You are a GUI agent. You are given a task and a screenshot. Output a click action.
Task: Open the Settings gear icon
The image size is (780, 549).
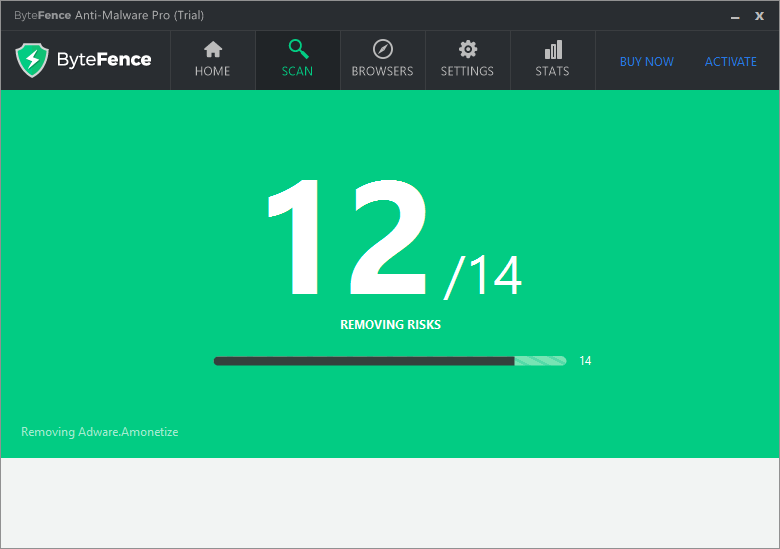(468, 49)
